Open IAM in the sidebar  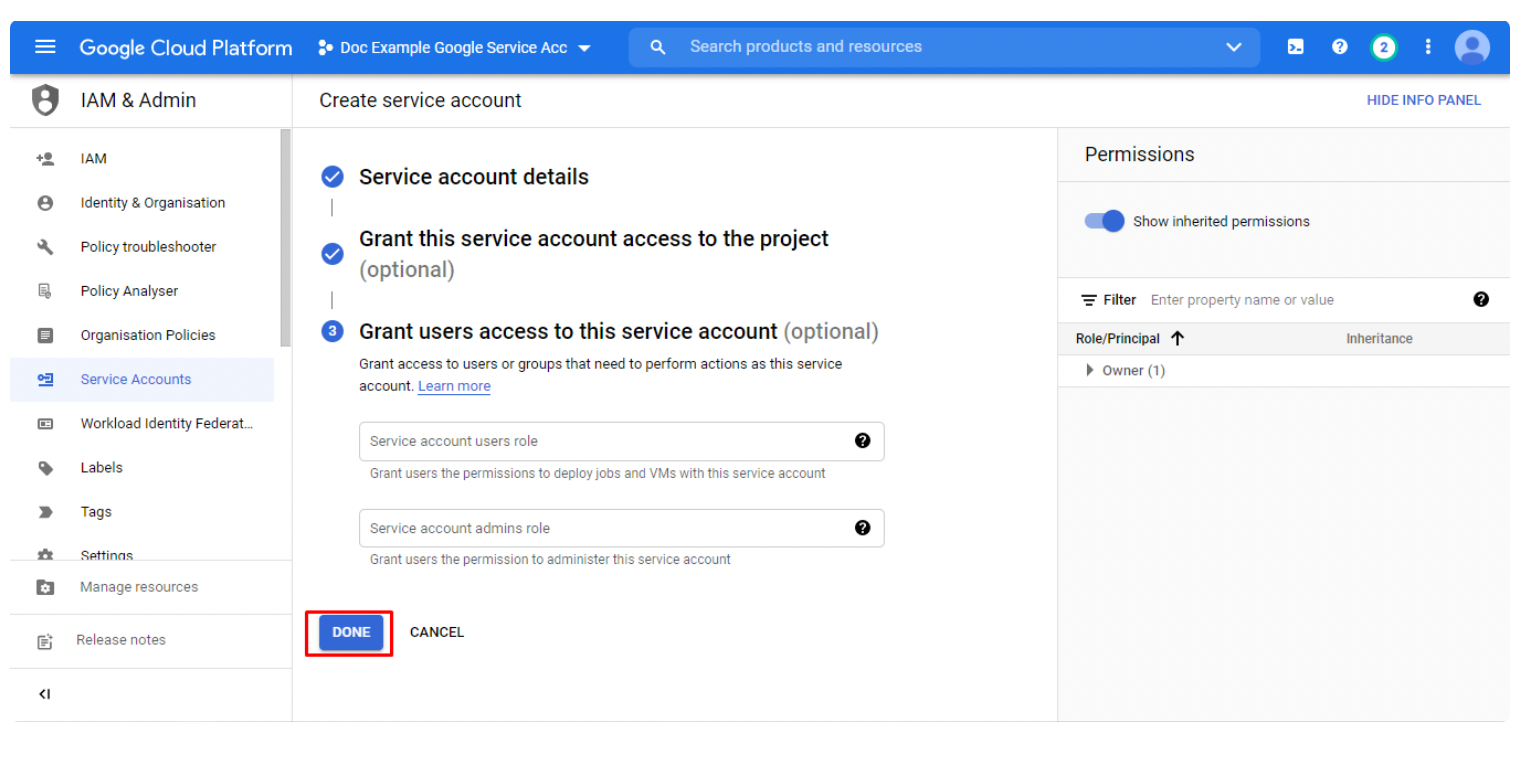94,159
